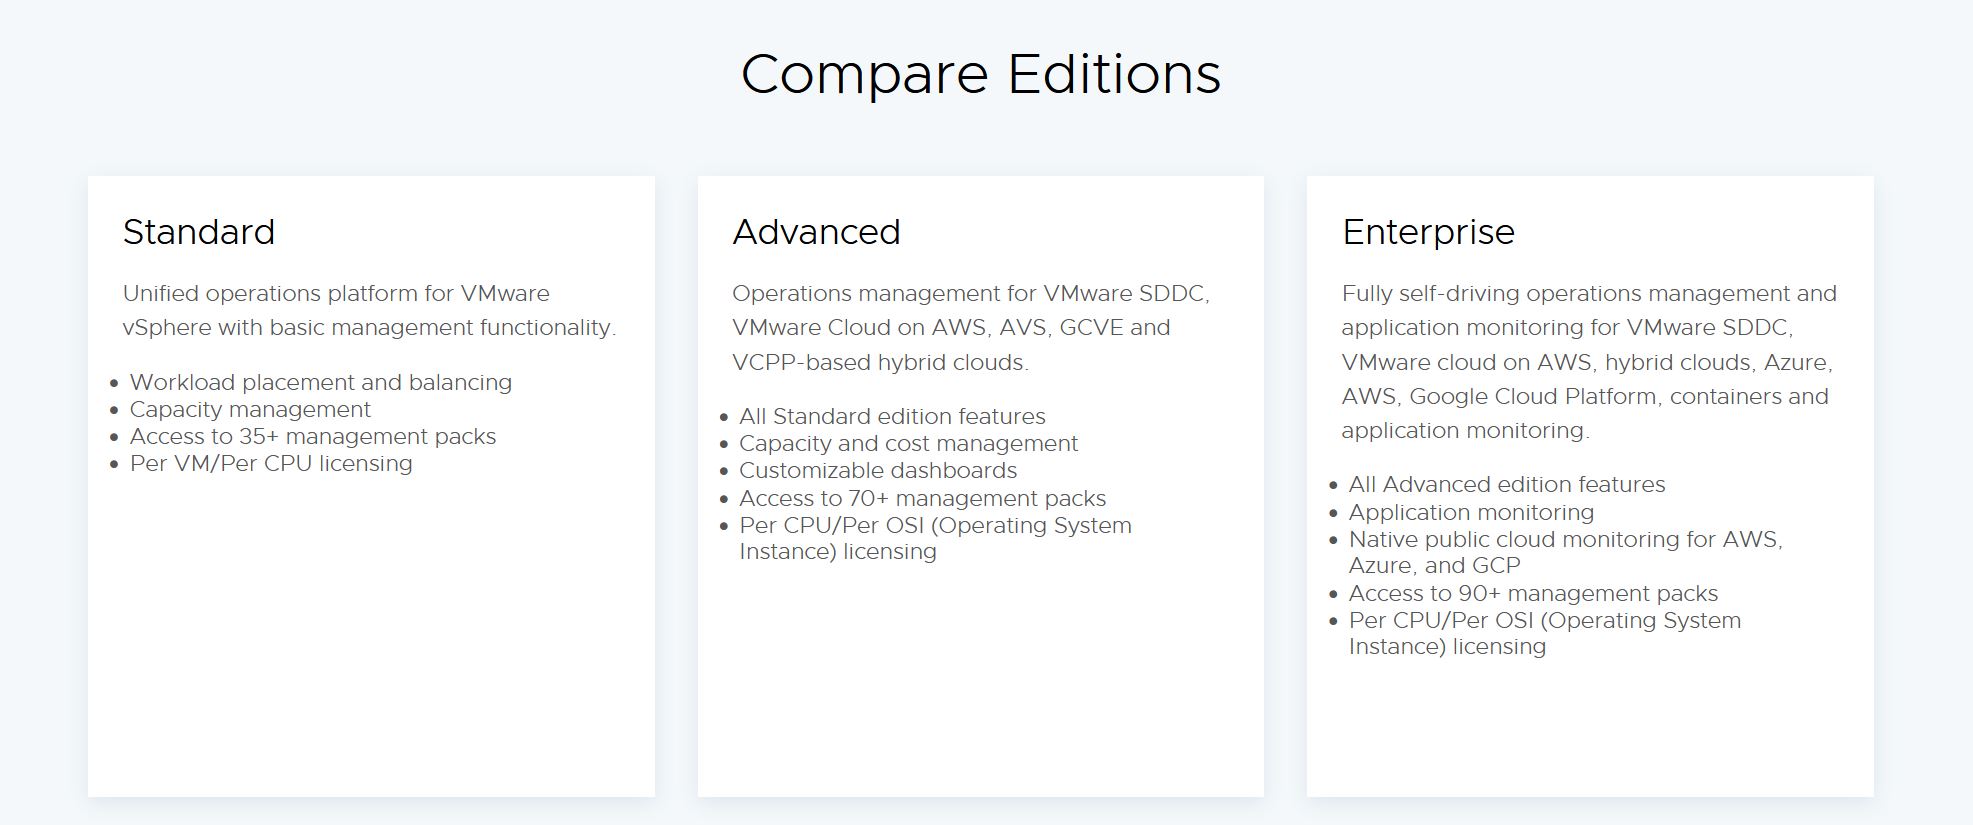Screen dimensions: 1973x825
Task: Click 'Access to 70+ management packs'
Action: (922, 498)
